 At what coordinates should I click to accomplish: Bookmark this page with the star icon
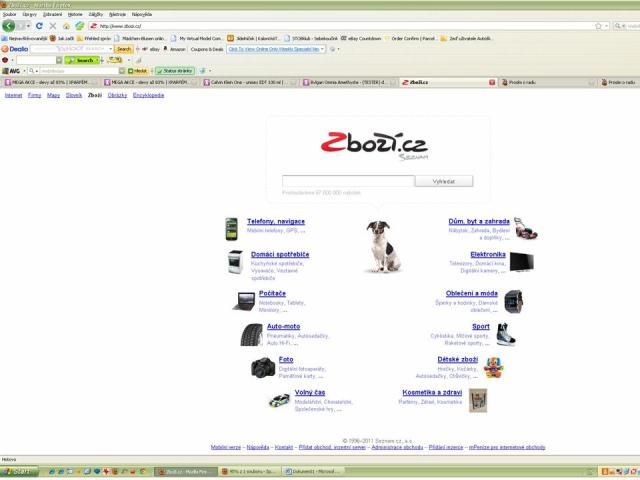click(598, 26)
